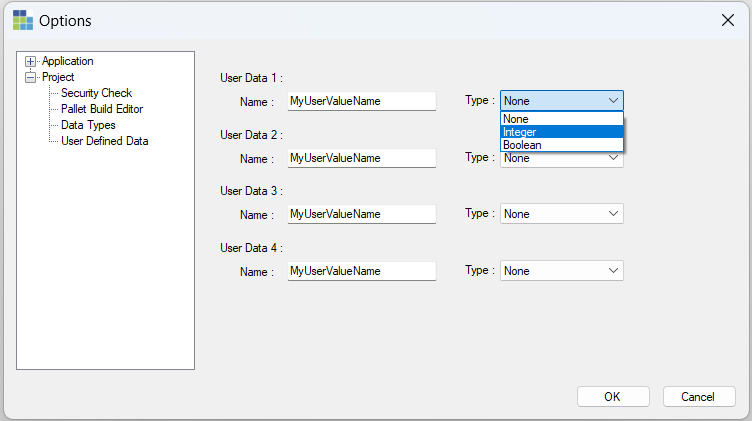This screenshot has width=752, height=421.
Task: Click the Project tree label
Action: tap(58, 77)
